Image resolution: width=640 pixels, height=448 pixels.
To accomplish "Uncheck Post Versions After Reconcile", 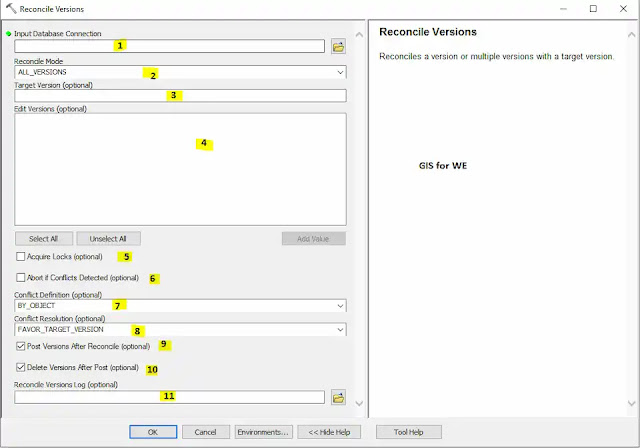I will point(20,346).
